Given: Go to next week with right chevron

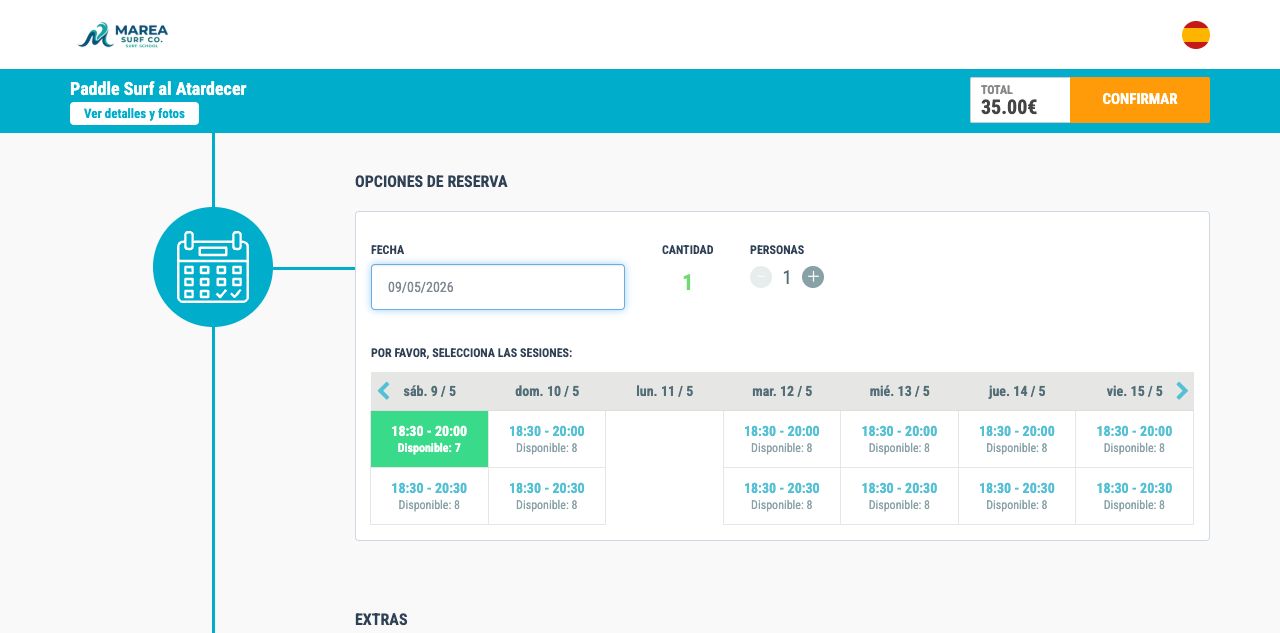Looking at the screenshot, I should [x=1182, y=391].
